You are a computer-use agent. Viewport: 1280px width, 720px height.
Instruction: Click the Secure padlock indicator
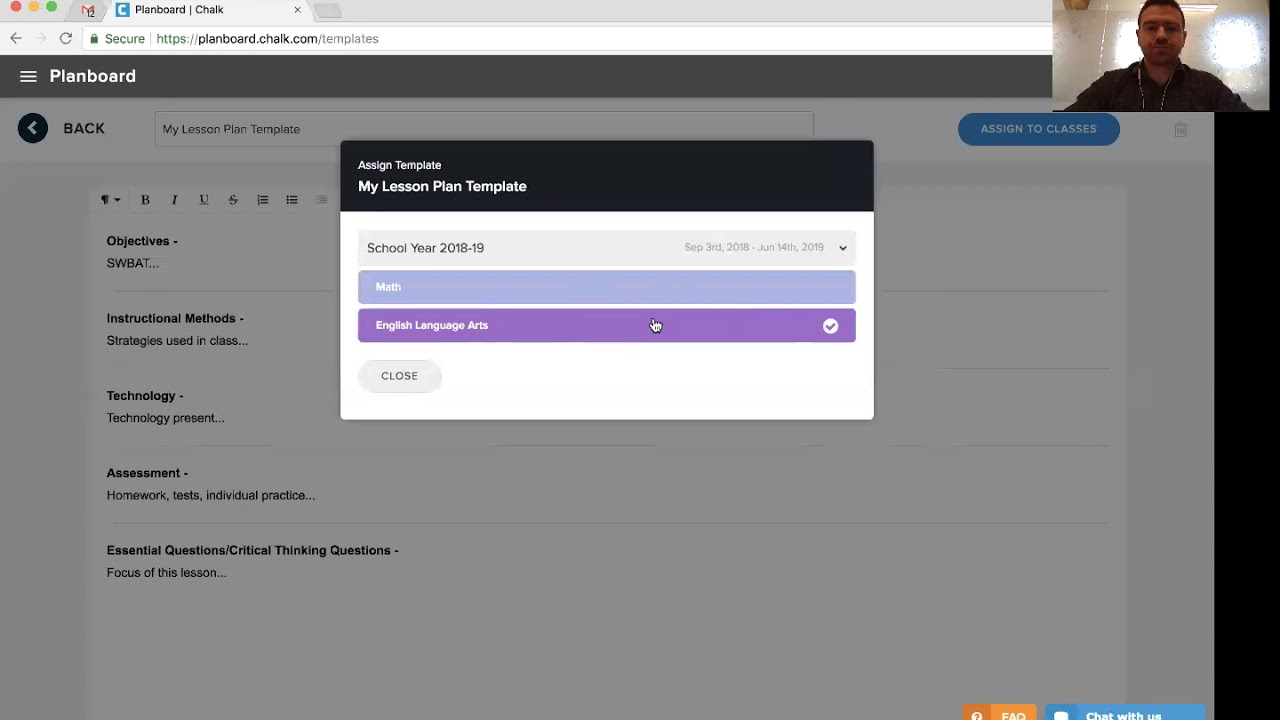116,39
